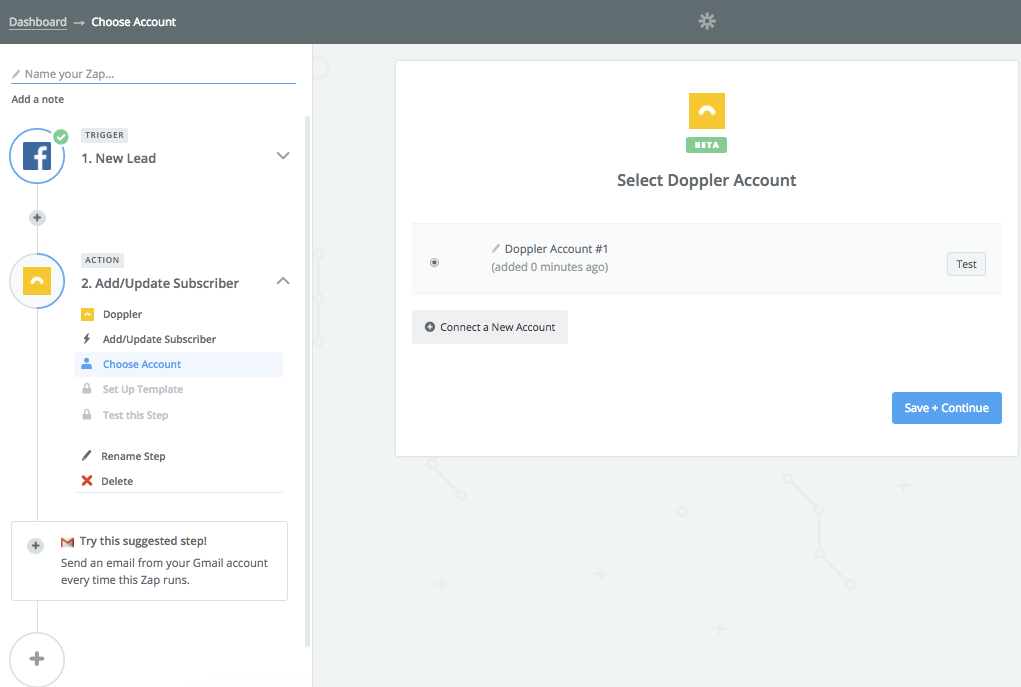Click Connect a New Account button
1021x687 pixels.
pyautogui.click(x=490, y=327)
